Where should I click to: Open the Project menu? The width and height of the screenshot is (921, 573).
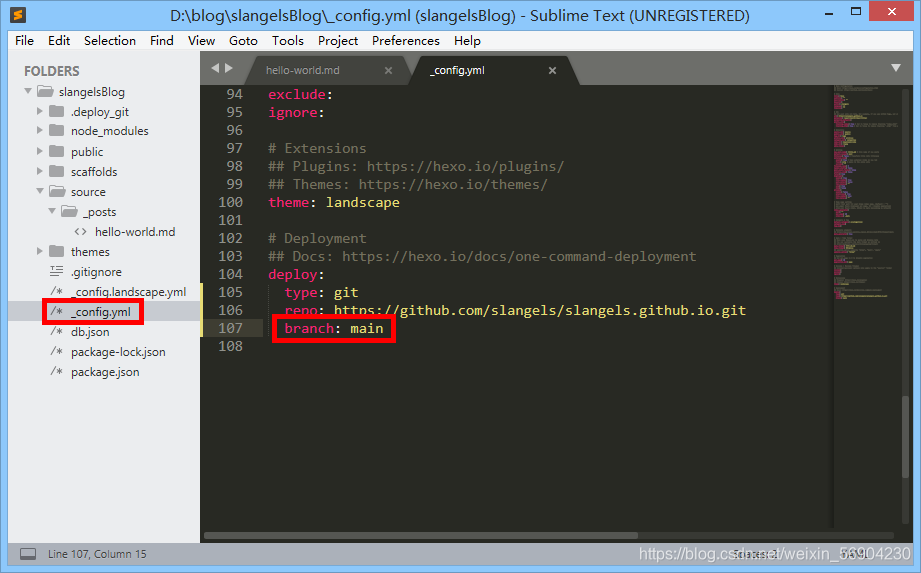[x=338, y=41]
